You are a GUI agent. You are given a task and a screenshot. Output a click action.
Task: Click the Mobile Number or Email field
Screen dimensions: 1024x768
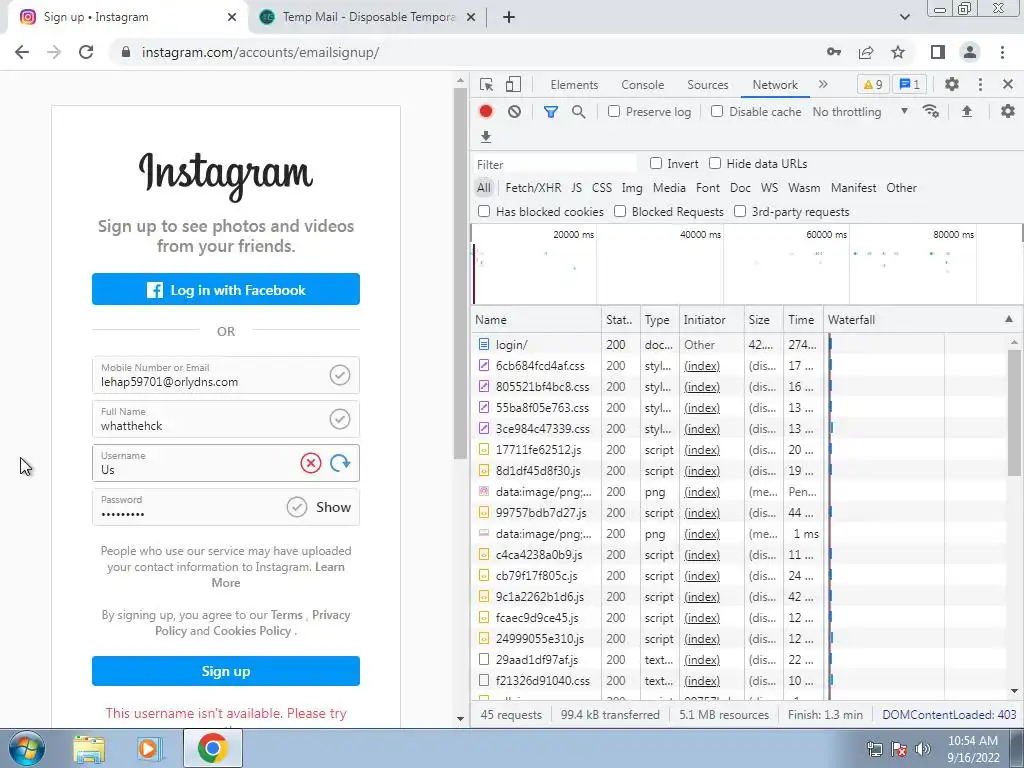[x=226, y=376]
